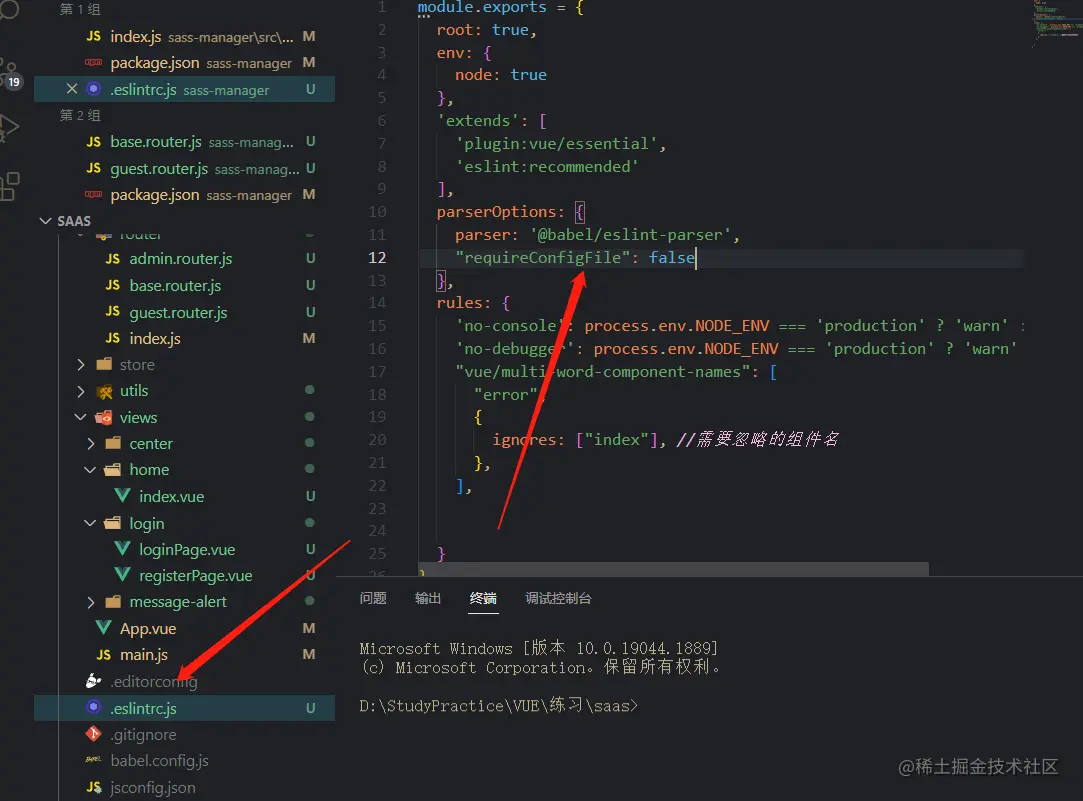This screenshot has height=801, width=1083.
Task: Click the terminal prompt D:\StudyPractice\VUE
Action: (499, 706)
